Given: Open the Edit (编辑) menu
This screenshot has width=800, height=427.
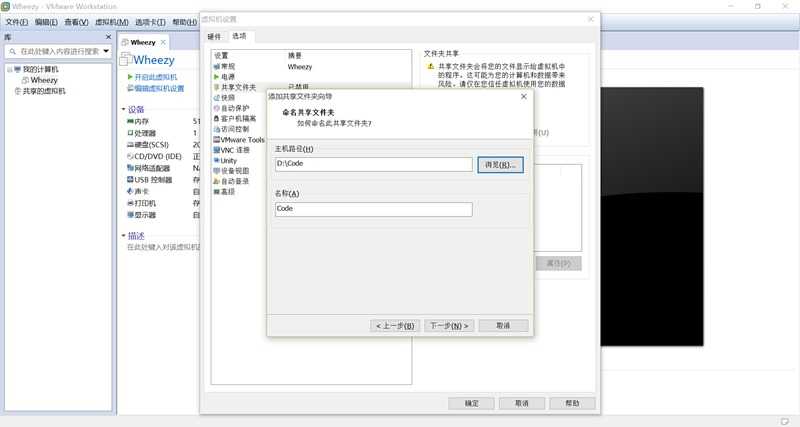Looking at the screenshot, I should pyautogui.click(x=46, y=22).
